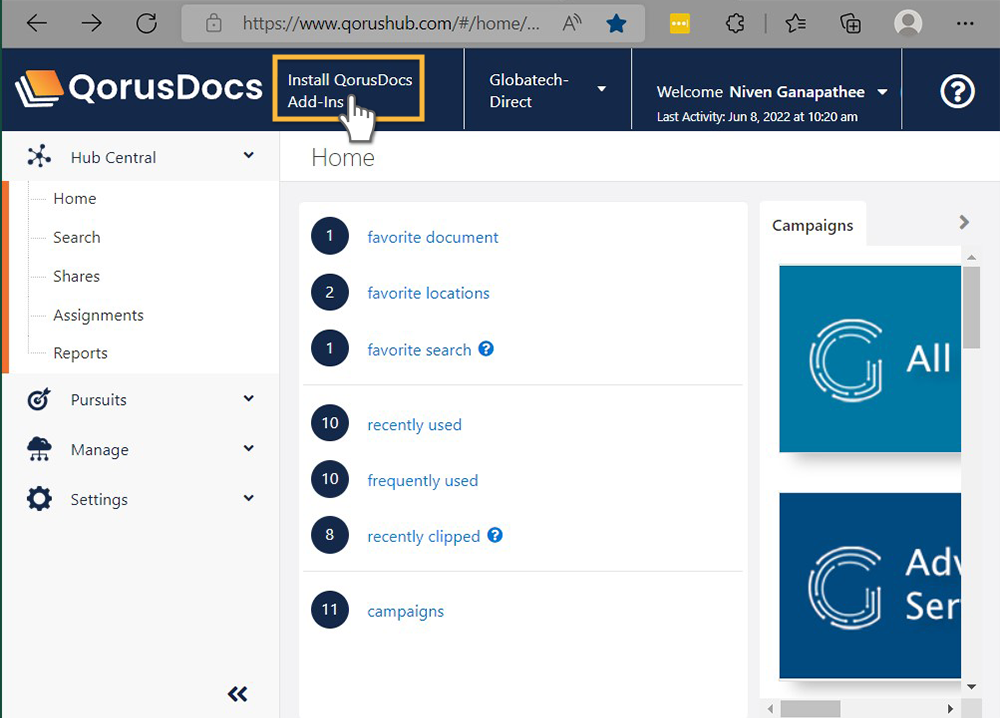Click the Settings menu label

point(99,499)
